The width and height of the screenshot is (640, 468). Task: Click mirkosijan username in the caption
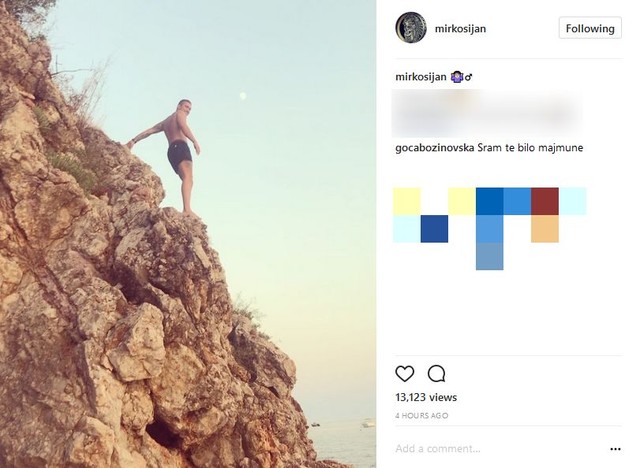coord(420,77)
